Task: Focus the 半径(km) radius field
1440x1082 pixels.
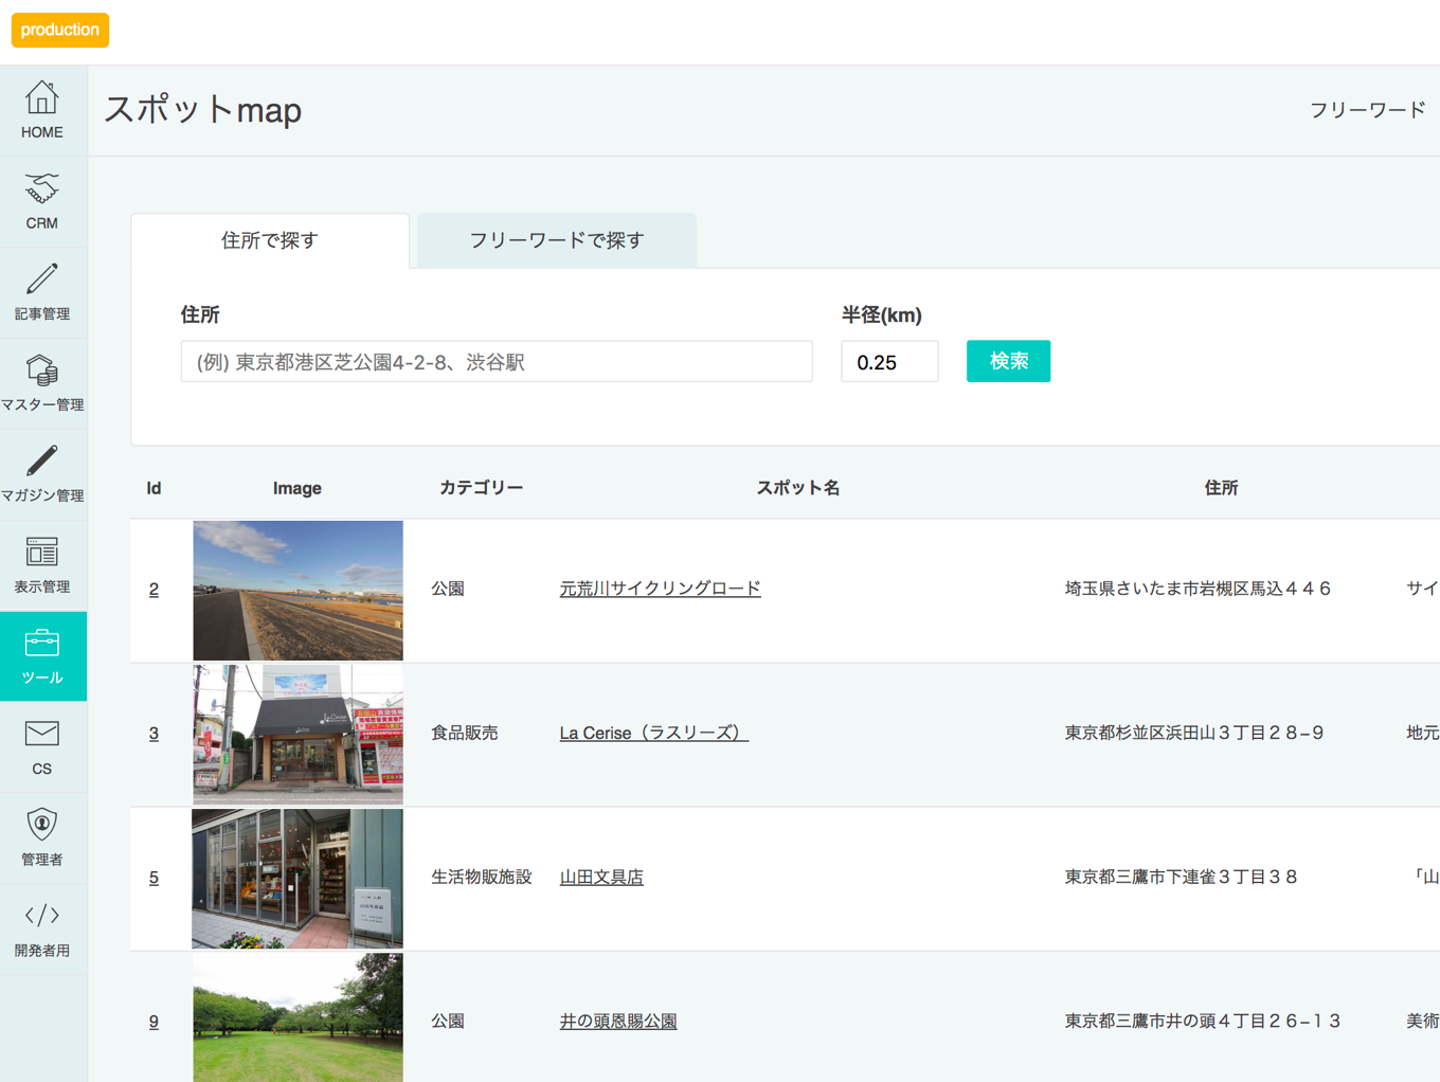Action: click(889, 362)
